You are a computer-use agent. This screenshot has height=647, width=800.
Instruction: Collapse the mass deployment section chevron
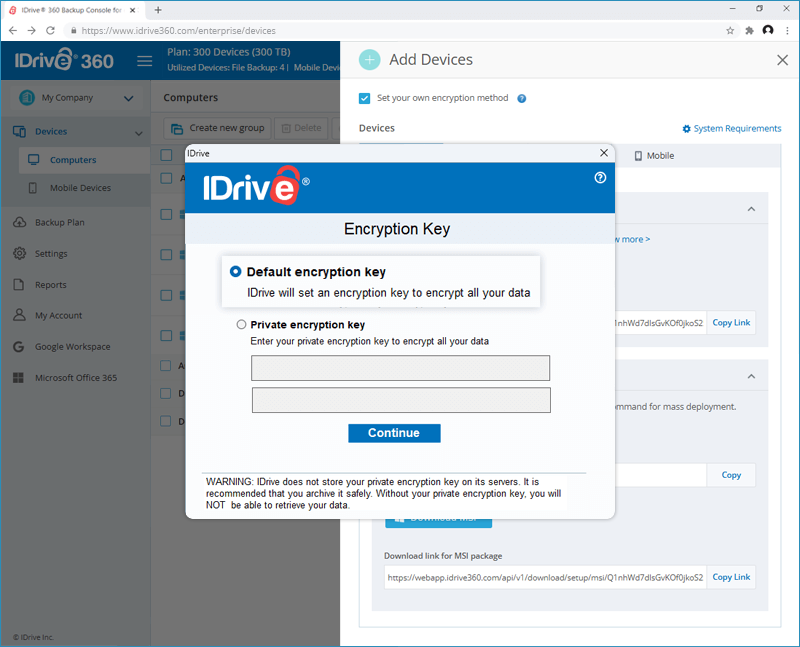click(x=751, y=377)
